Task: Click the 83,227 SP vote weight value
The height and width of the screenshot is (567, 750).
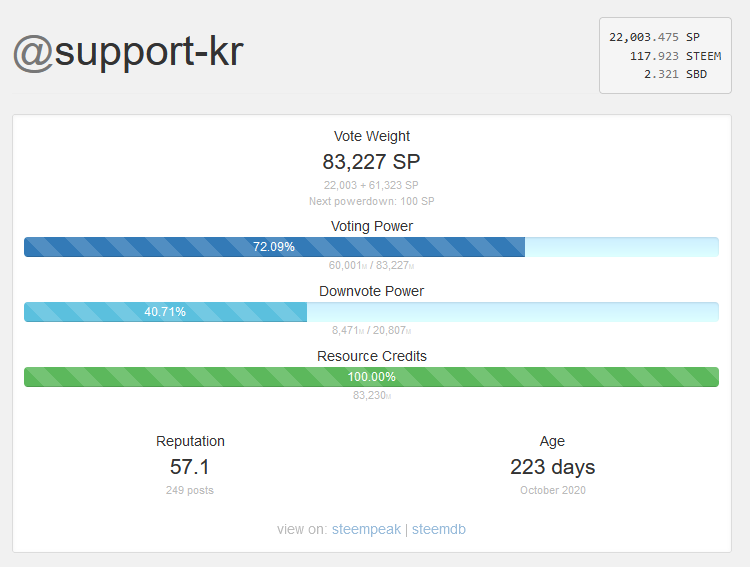Action: pos(371,162)
